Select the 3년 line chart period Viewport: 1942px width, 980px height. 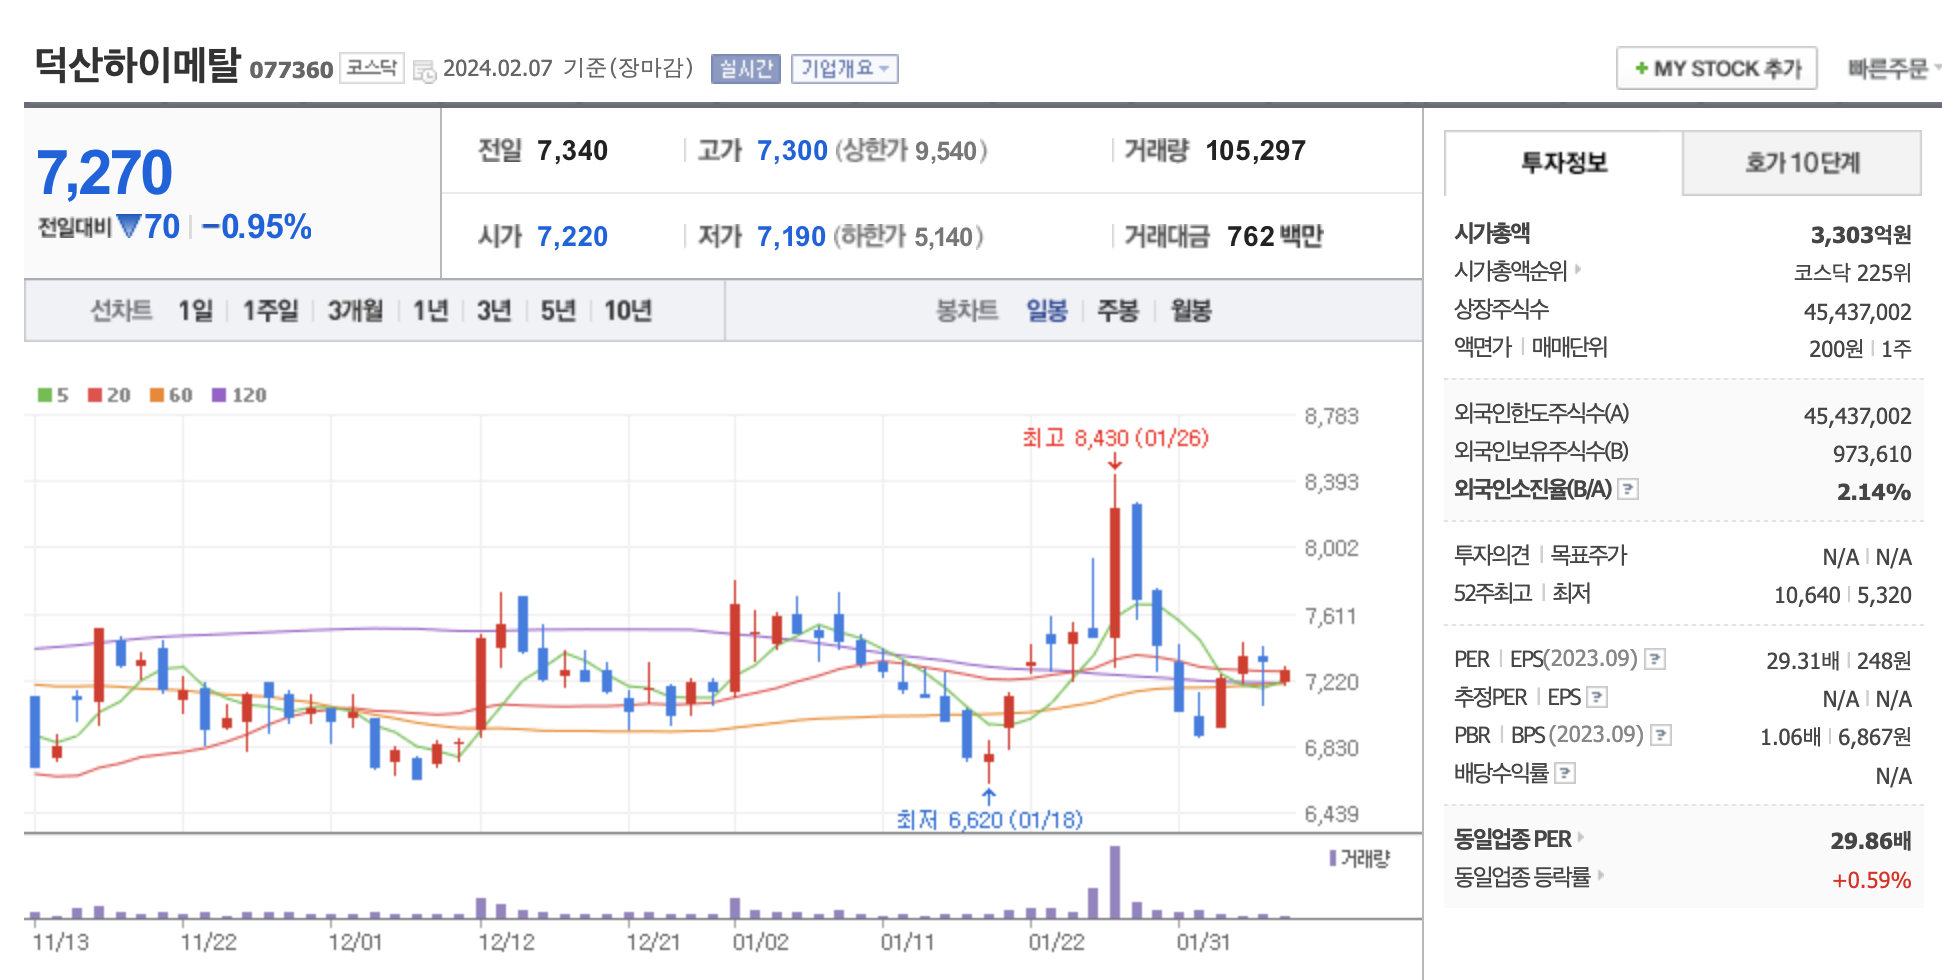click(x=494, y=311)
